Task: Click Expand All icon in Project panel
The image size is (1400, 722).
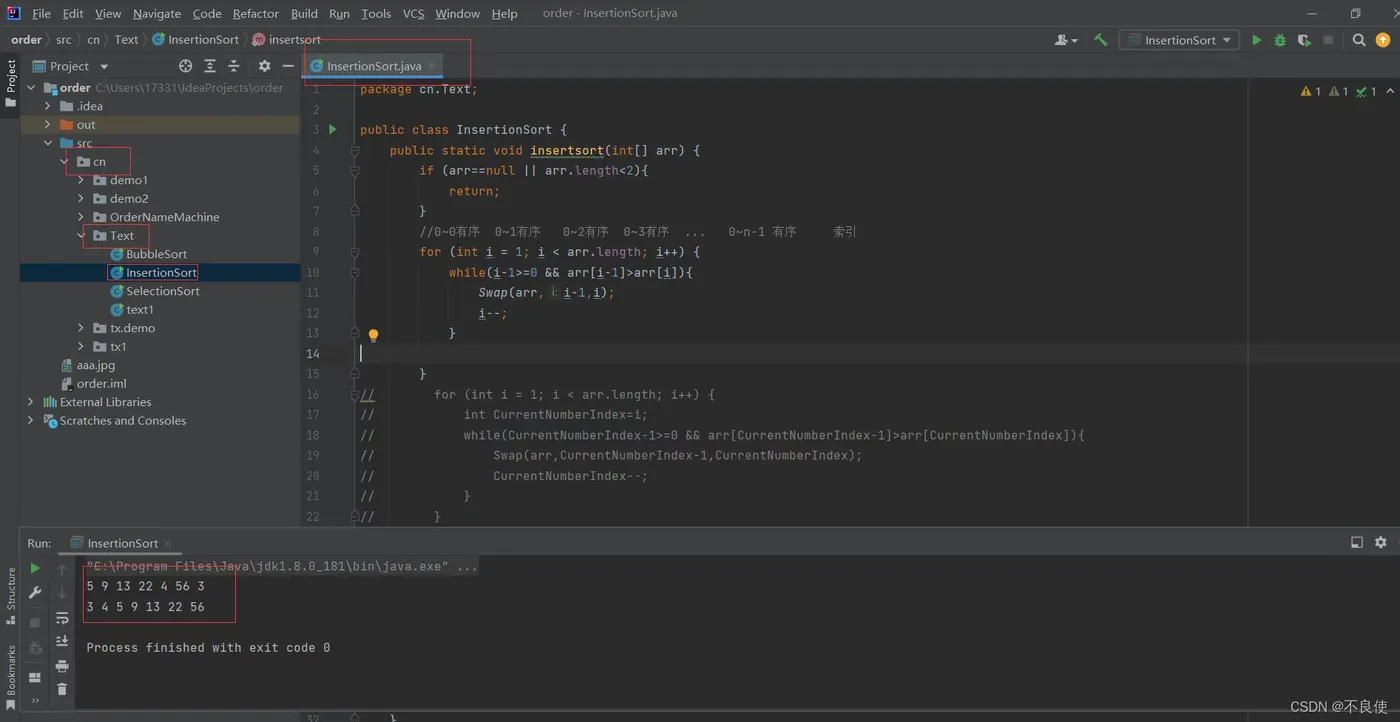Action: tap(210, 66)
